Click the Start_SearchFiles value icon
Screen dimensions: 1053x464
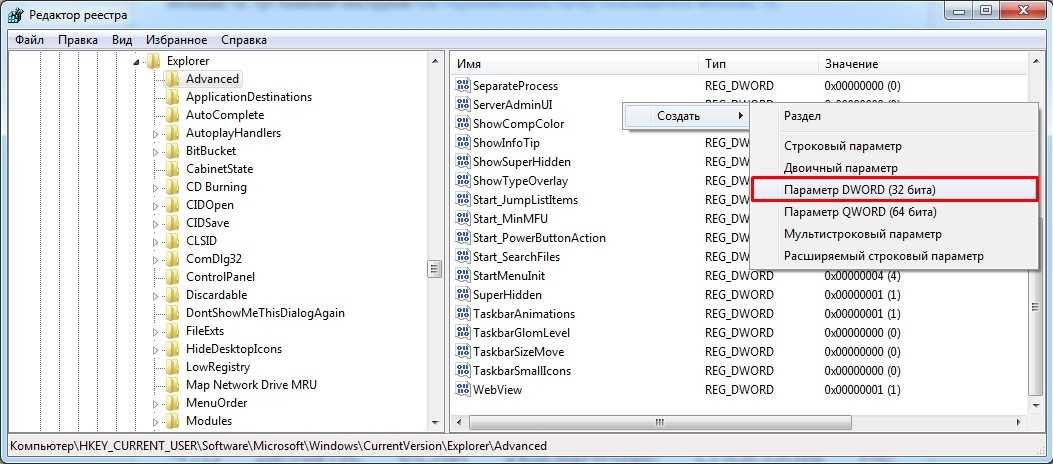coord(463,257)
